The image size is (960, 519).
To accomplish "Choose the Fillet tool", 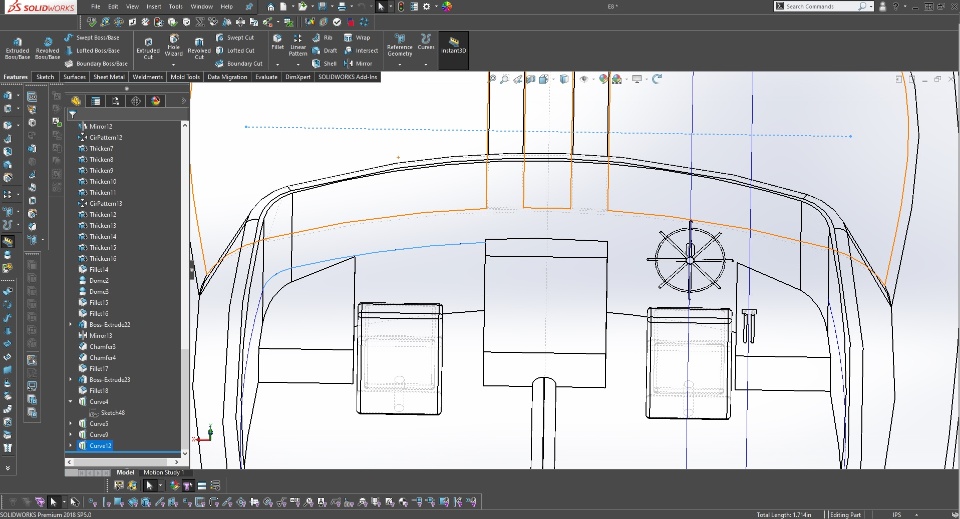I will [x=277, y=42].
